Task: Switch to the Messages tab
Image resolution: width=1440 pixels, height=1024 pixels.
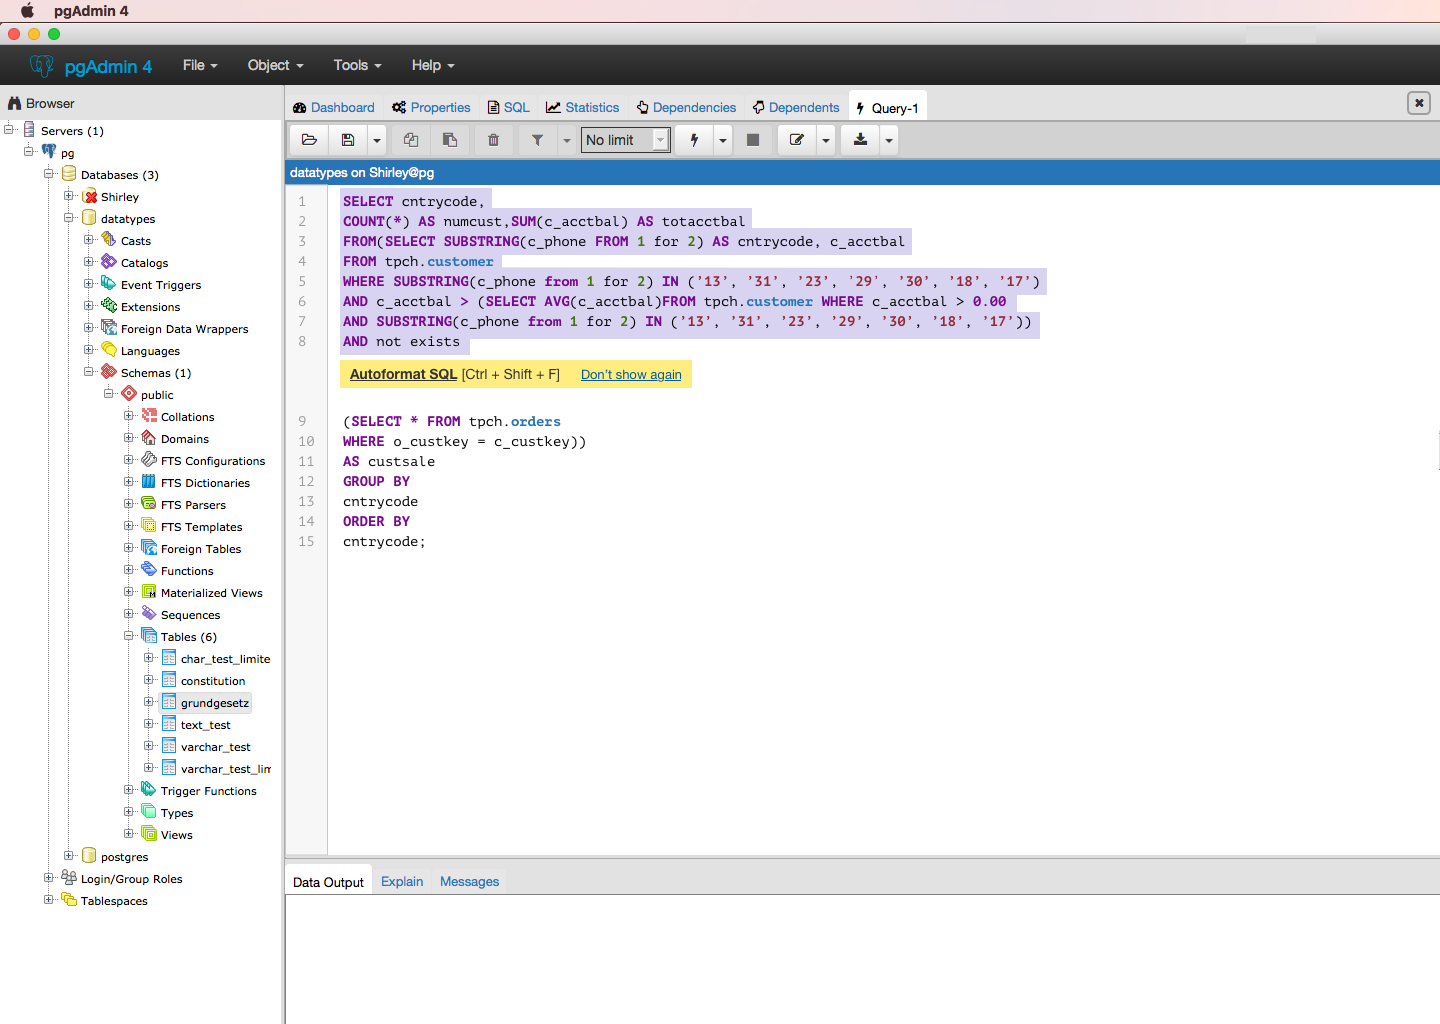Action: click(469, 881)
